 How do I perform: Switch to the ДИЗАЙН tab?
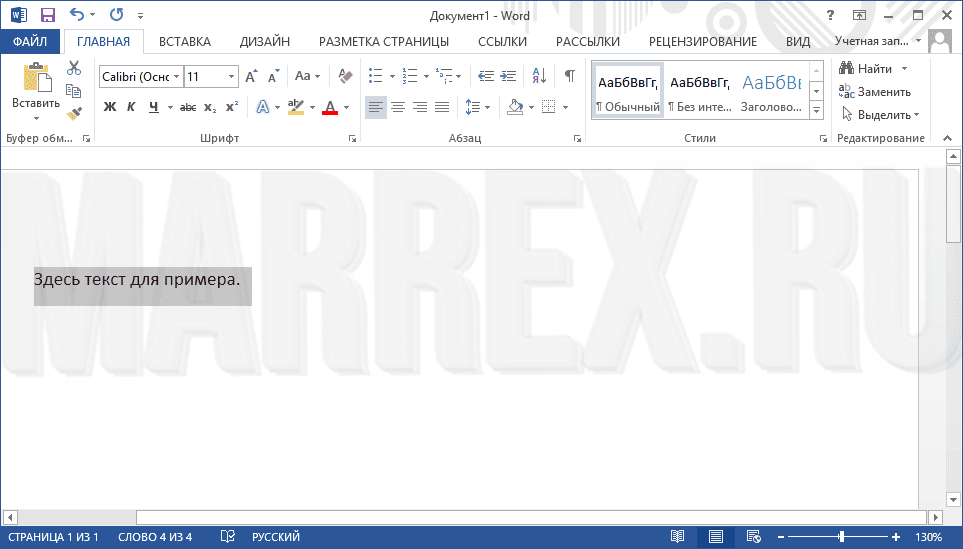click(x=265, y=42)
